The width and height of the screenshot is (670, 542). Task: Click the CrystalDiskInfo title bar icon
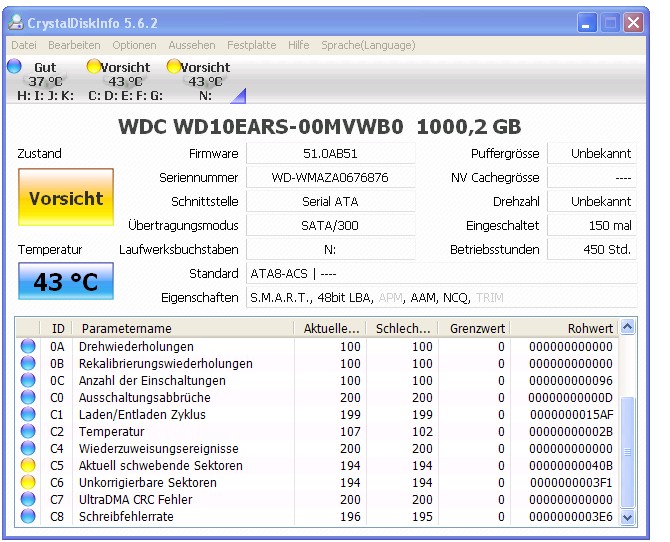click(x=16, y=22)
